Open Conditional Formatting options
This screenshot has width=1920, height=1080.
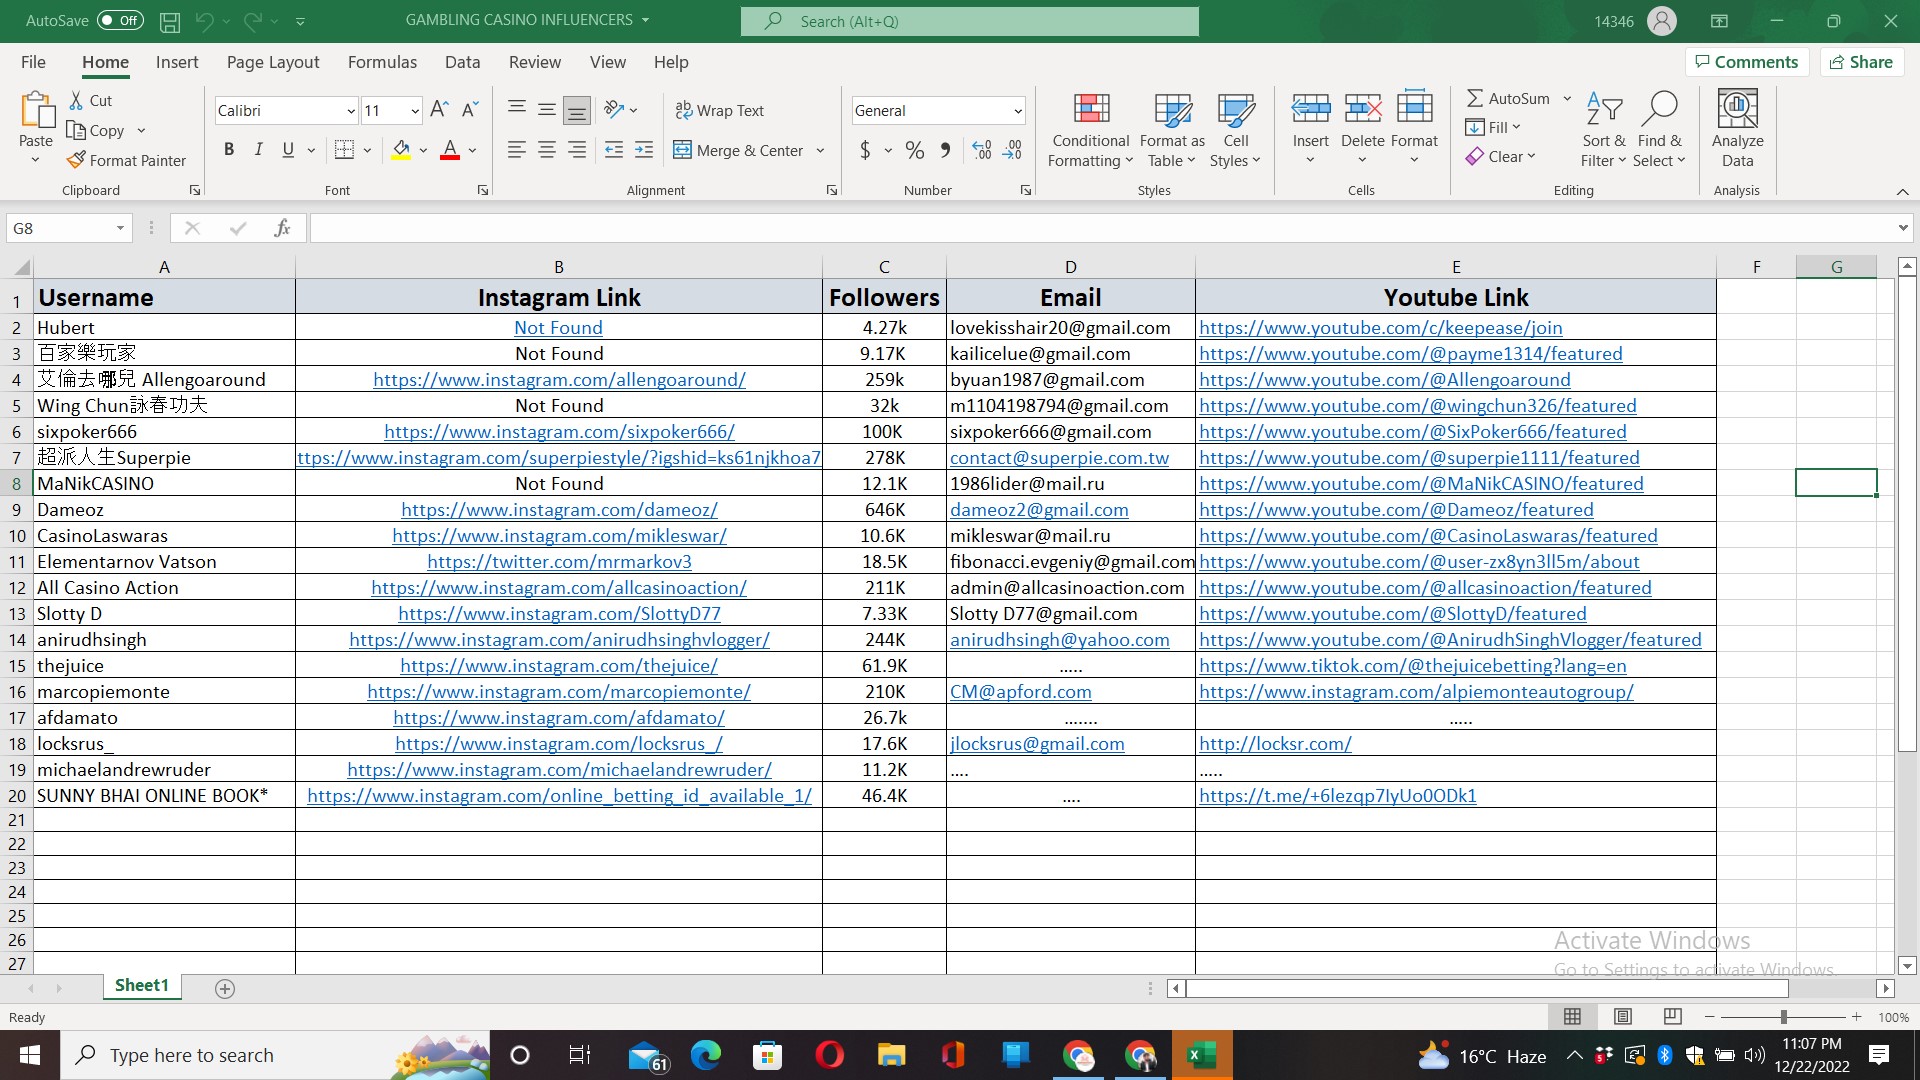point(1090,128)
